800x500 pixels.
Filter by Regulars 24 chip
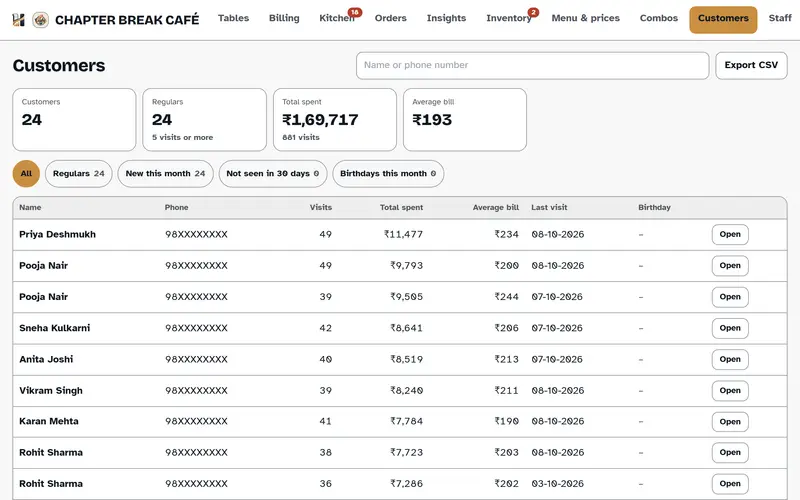[x=79, y=173]
